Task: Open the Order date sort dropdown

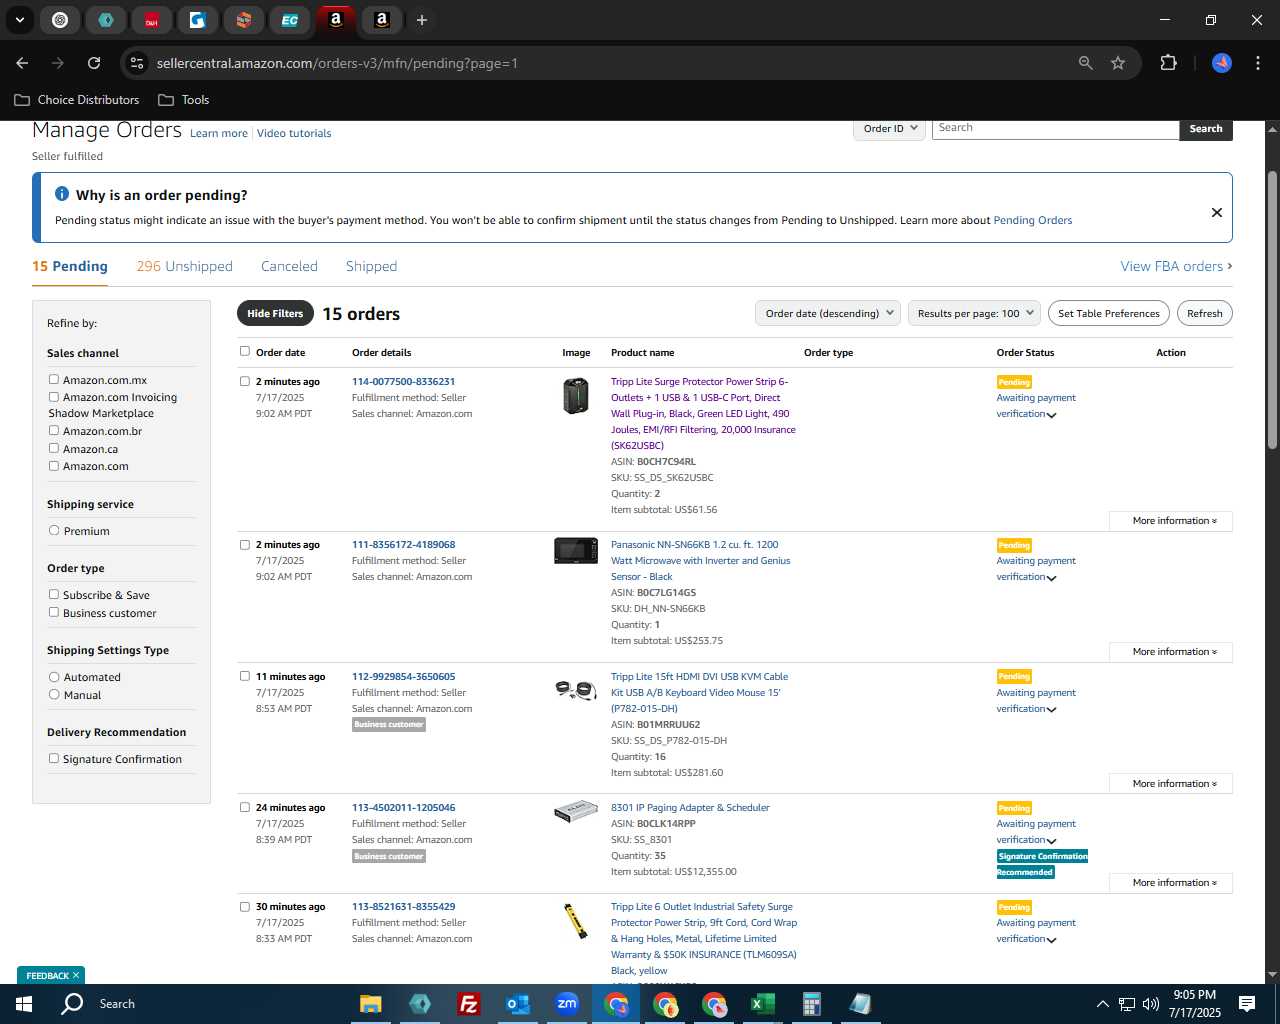Action: click(x=828, y=313)
